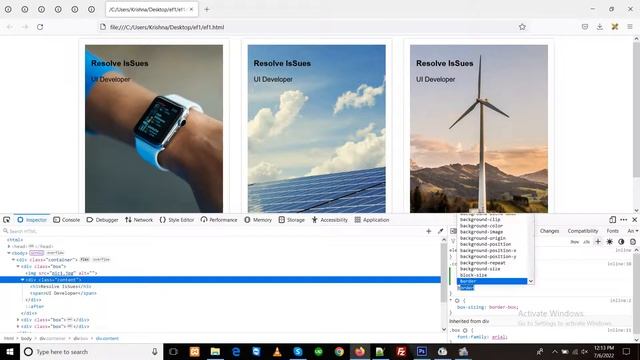Toggle the :hov pseudo-class panel
Viewport: 640px width, 360px height.
pos(575,242)
